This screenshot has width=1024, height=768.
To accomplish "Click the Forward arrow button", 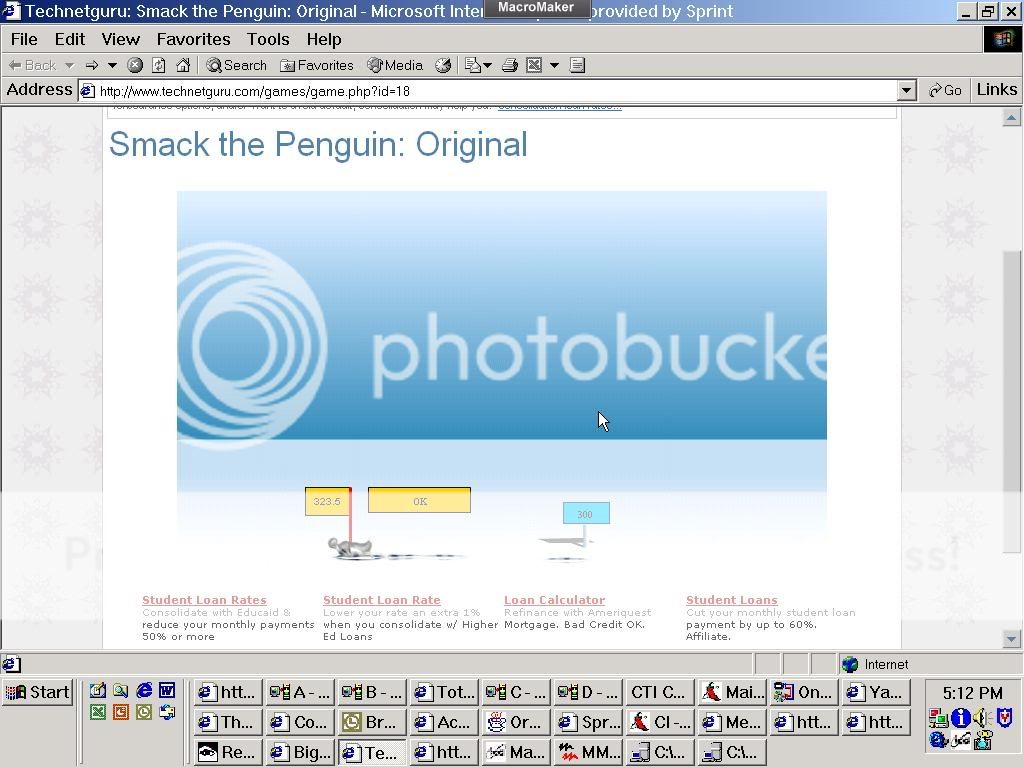I will (x=92, y=65).
